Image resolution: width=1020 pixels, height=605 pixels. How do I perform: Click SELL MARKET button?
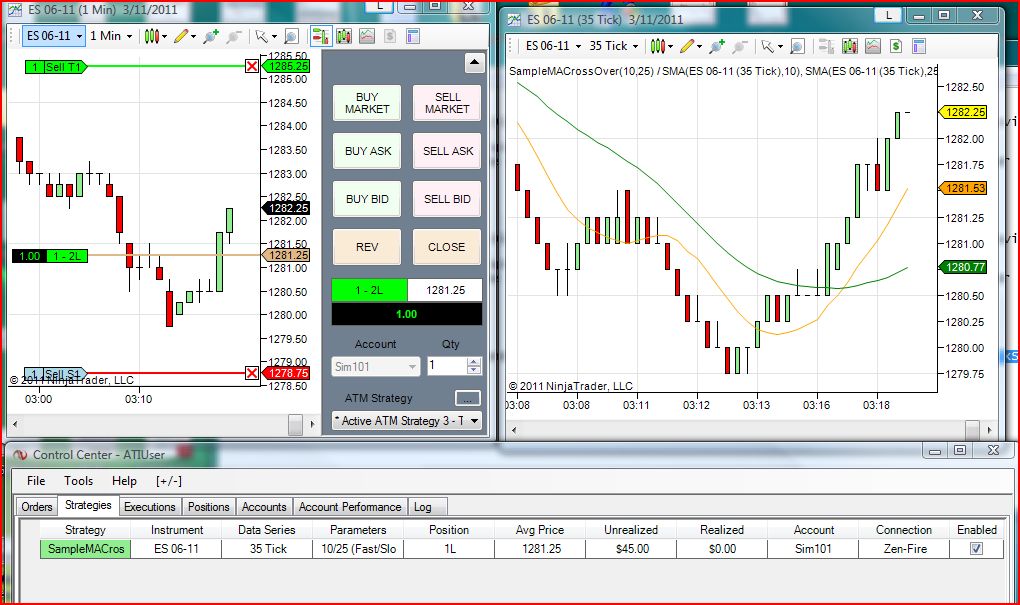click(447, 103)
